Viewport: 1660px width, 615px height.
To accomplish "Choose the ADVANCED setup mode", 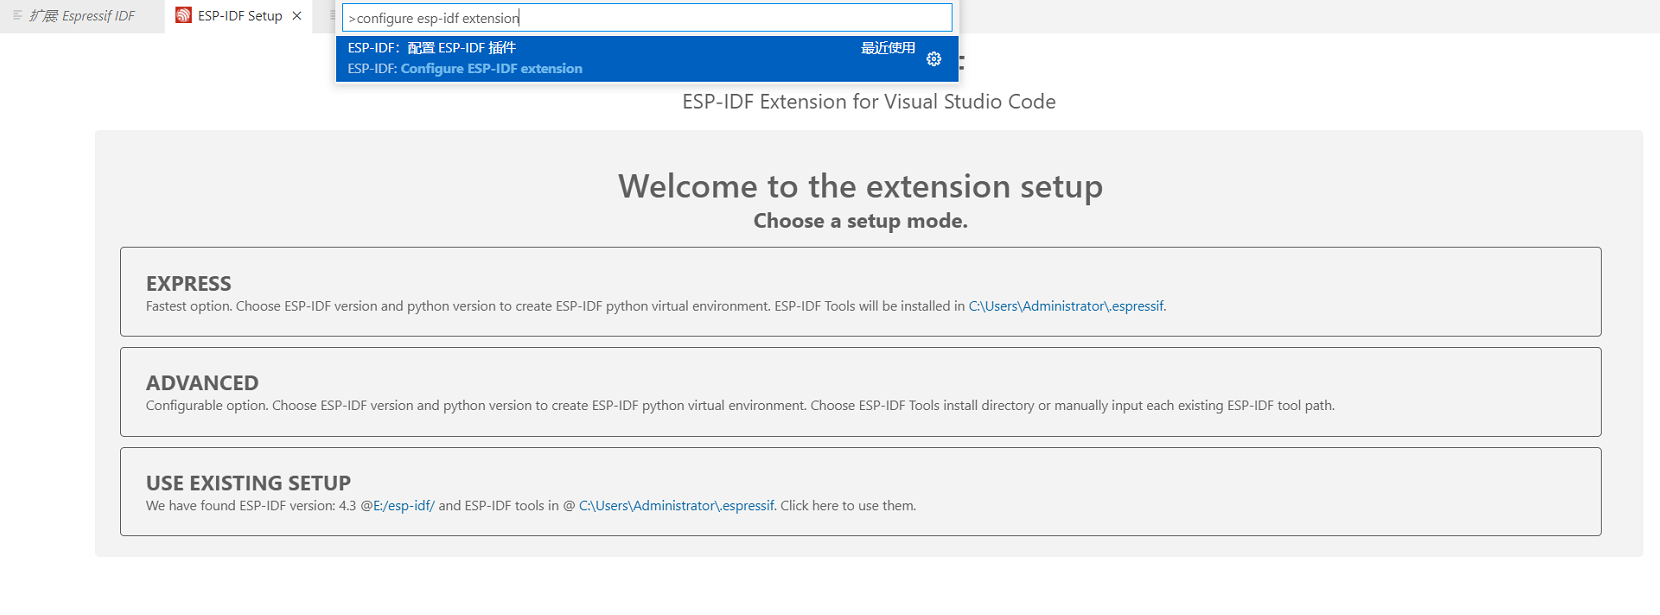I will (x=860, y=392).
